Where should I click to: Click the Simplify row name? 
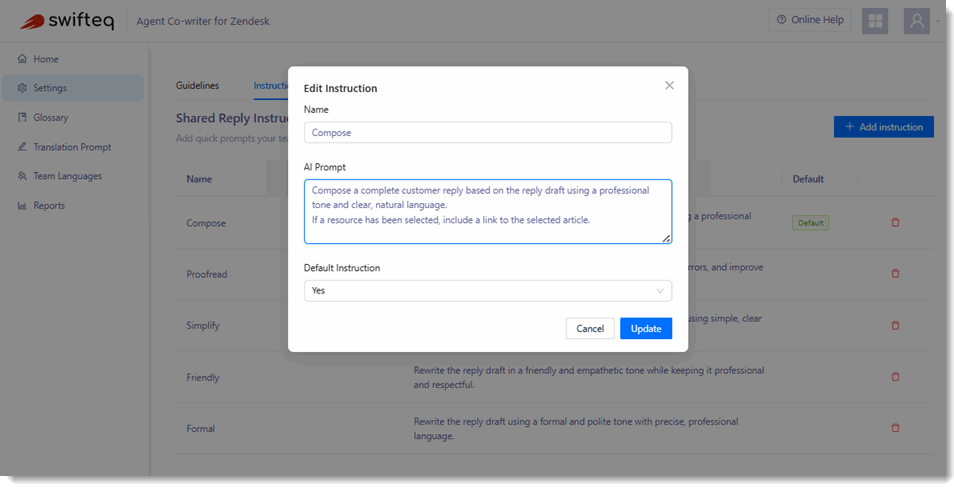(203, 326)
